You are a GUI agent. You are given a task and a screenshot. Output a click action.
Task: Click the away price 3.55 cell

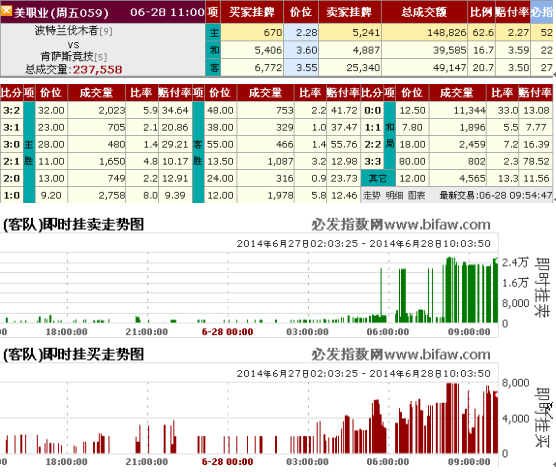point(301,67)
